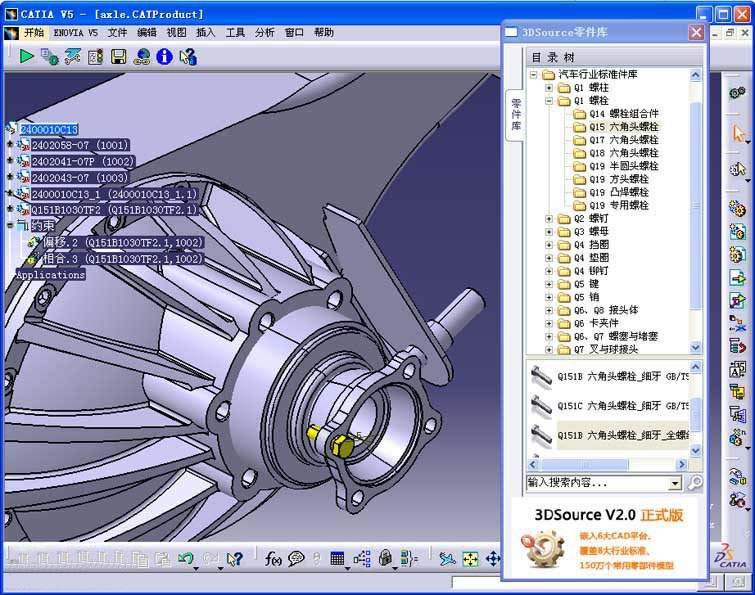Open the ENOVIA V5 menu
This screenshot has width=755, height=595.
point(76,33)
